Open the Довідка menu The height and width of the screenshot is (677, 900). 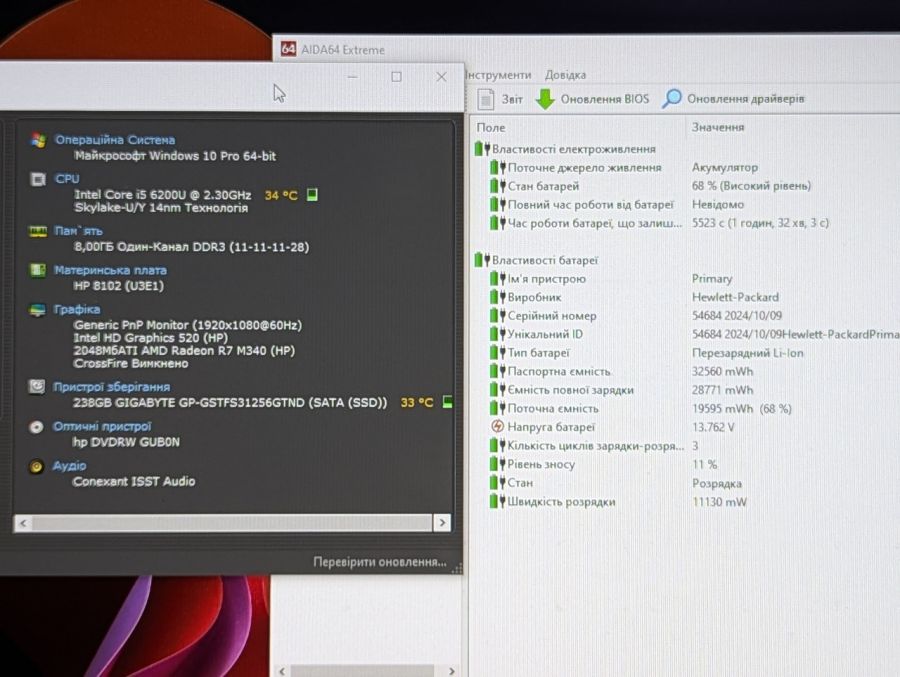point(565,75)
